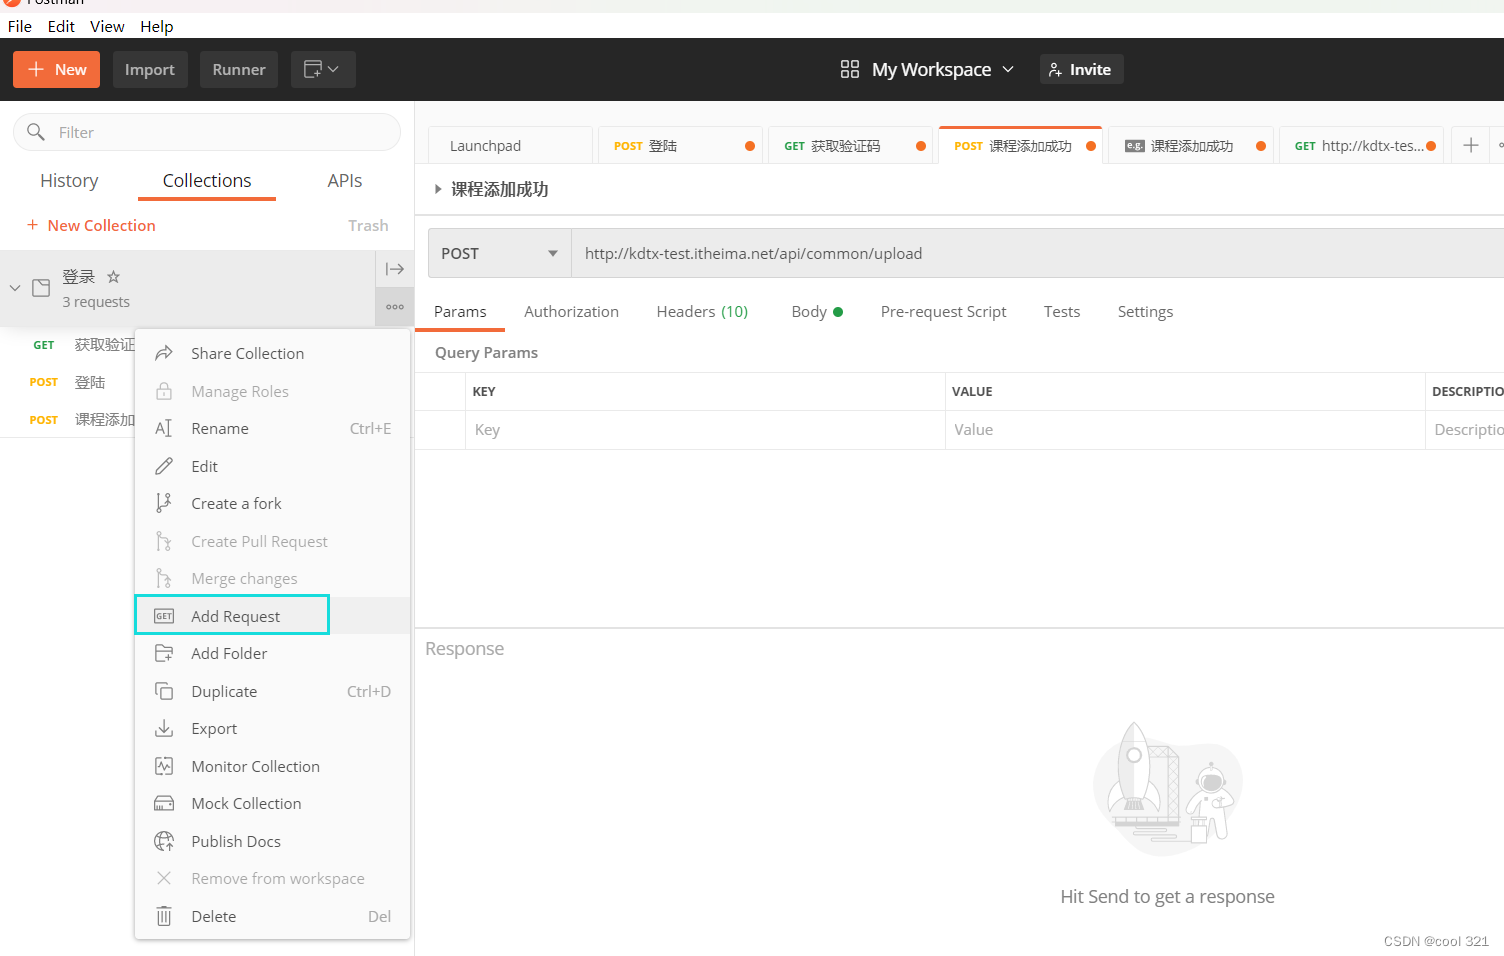Click the Publish Docs globe icon
The height and width of the screenshot is (956, 1504).
pyautogui.click(x=164, y=841)
